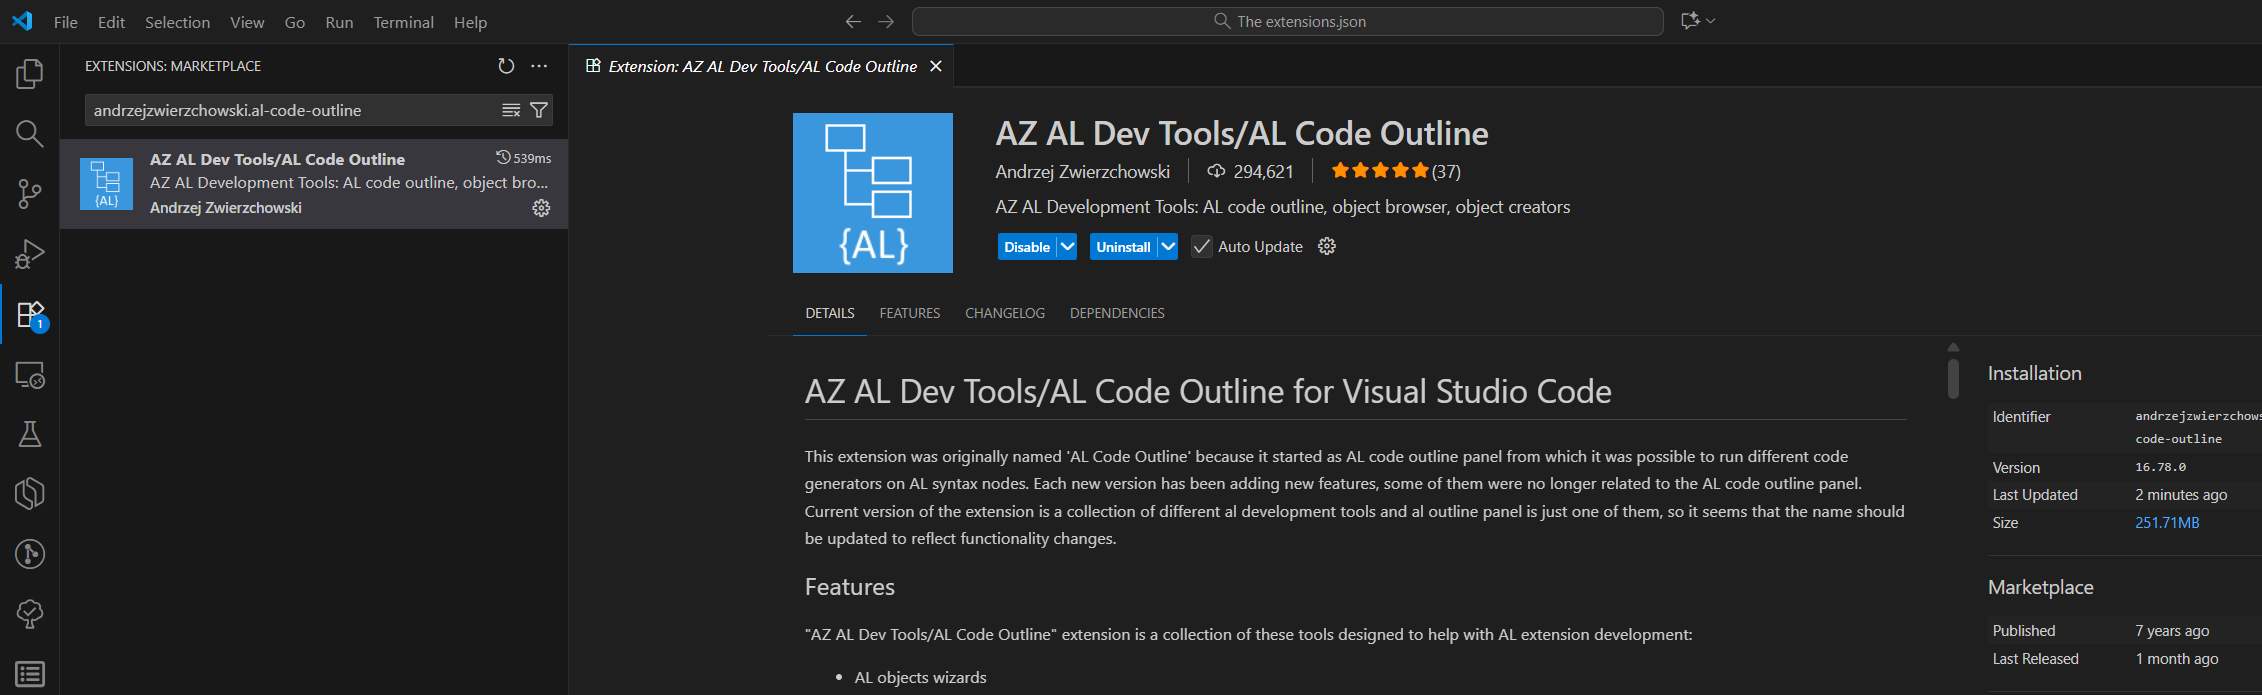The image size is (2262, 695).
Task: Switch to the CHANGELOG tab
Action: point(1005,313)
